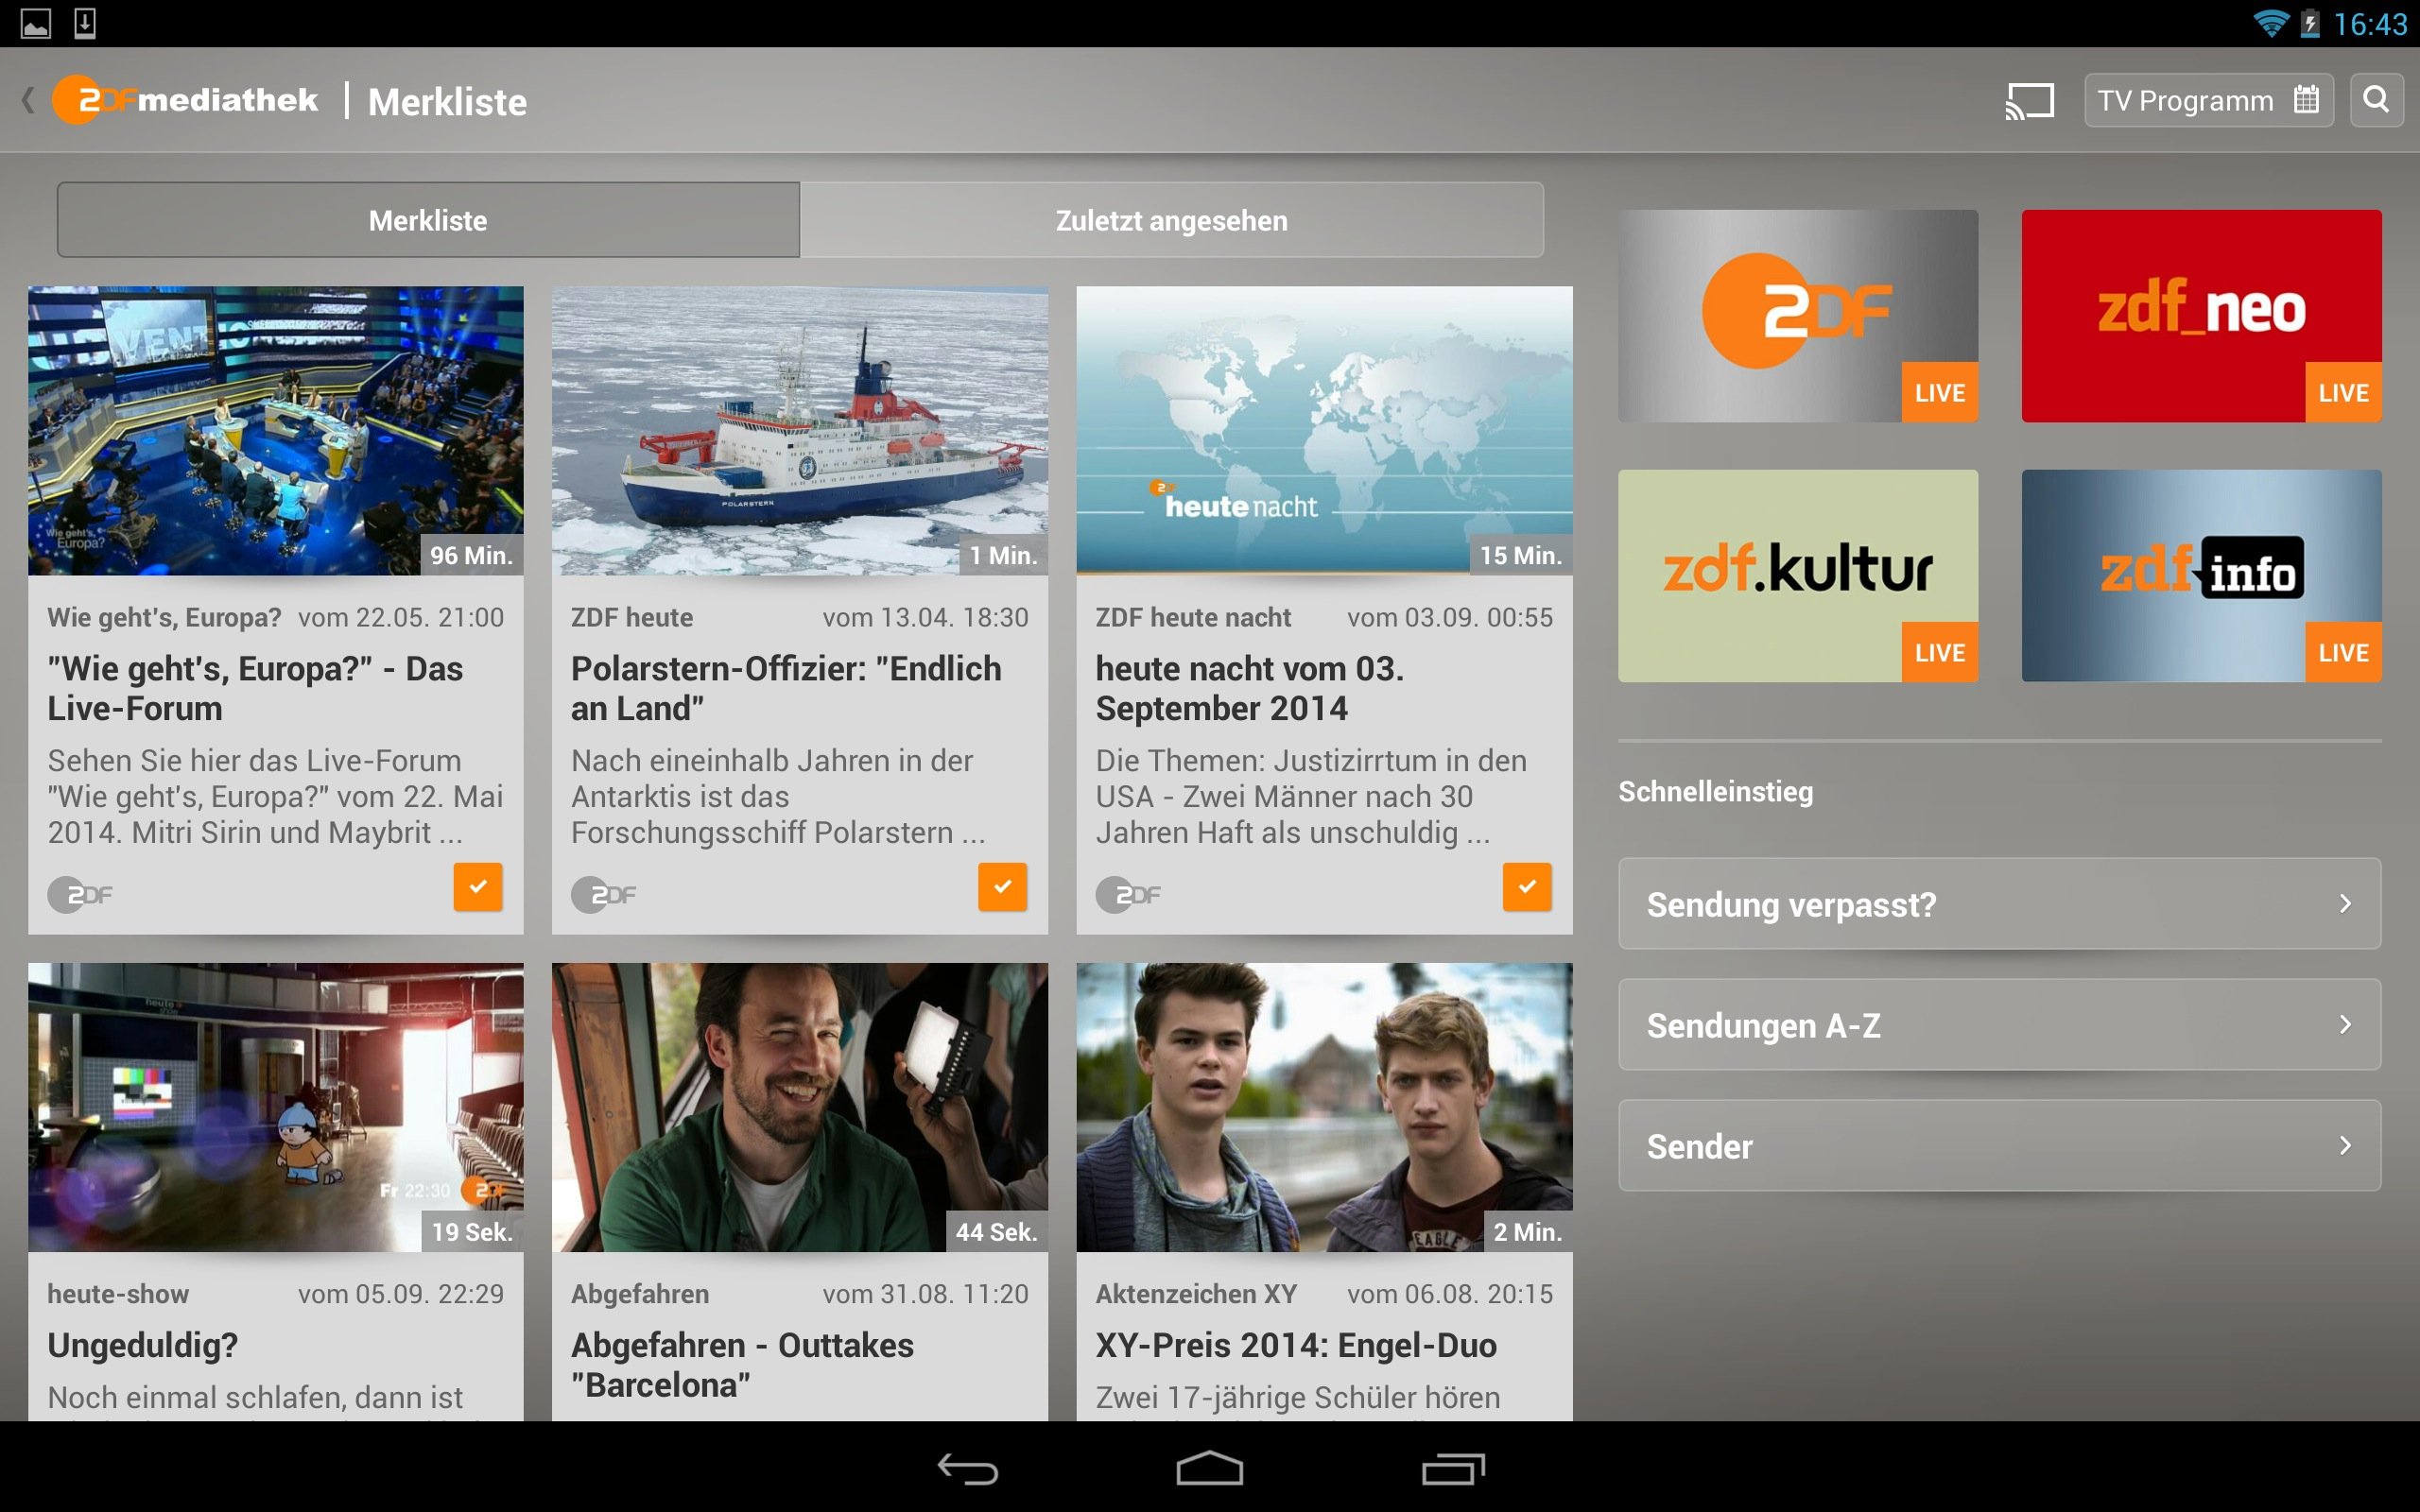The width and height of the screenshot is (2420, 1512).
Task: Open the search magnifier icon
Action: 2376,100
